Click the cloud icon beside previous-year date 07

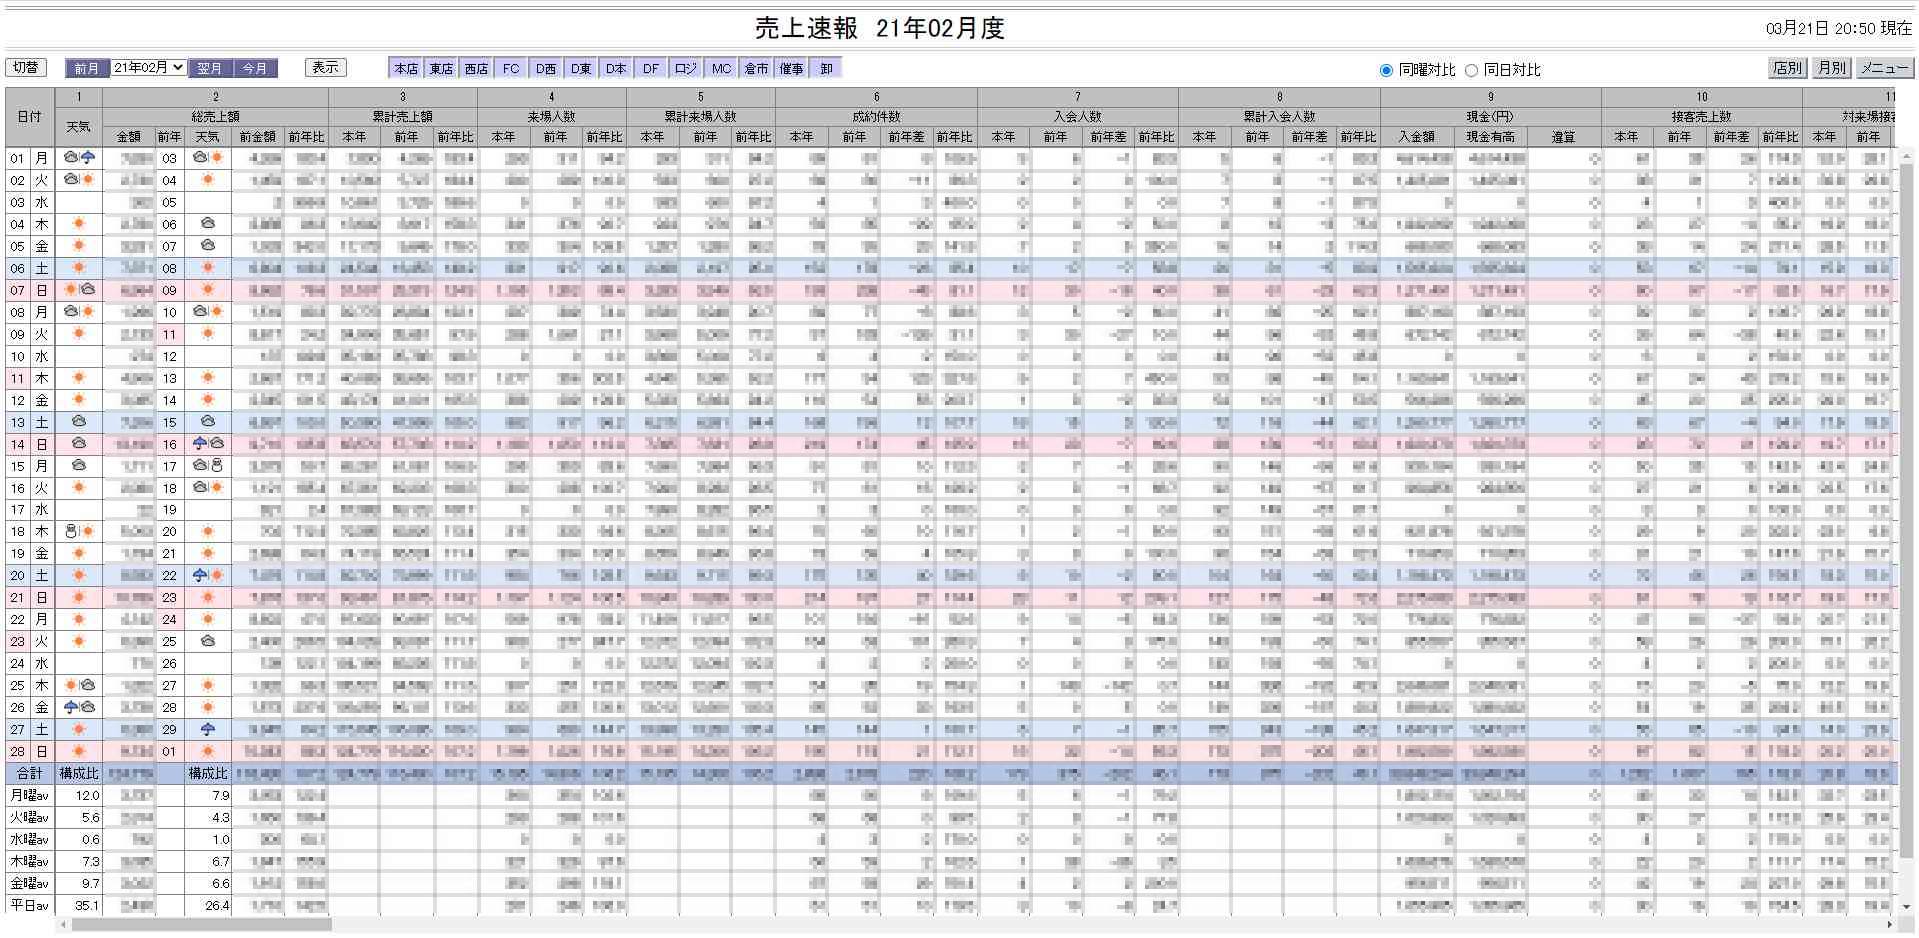[208, 246]
